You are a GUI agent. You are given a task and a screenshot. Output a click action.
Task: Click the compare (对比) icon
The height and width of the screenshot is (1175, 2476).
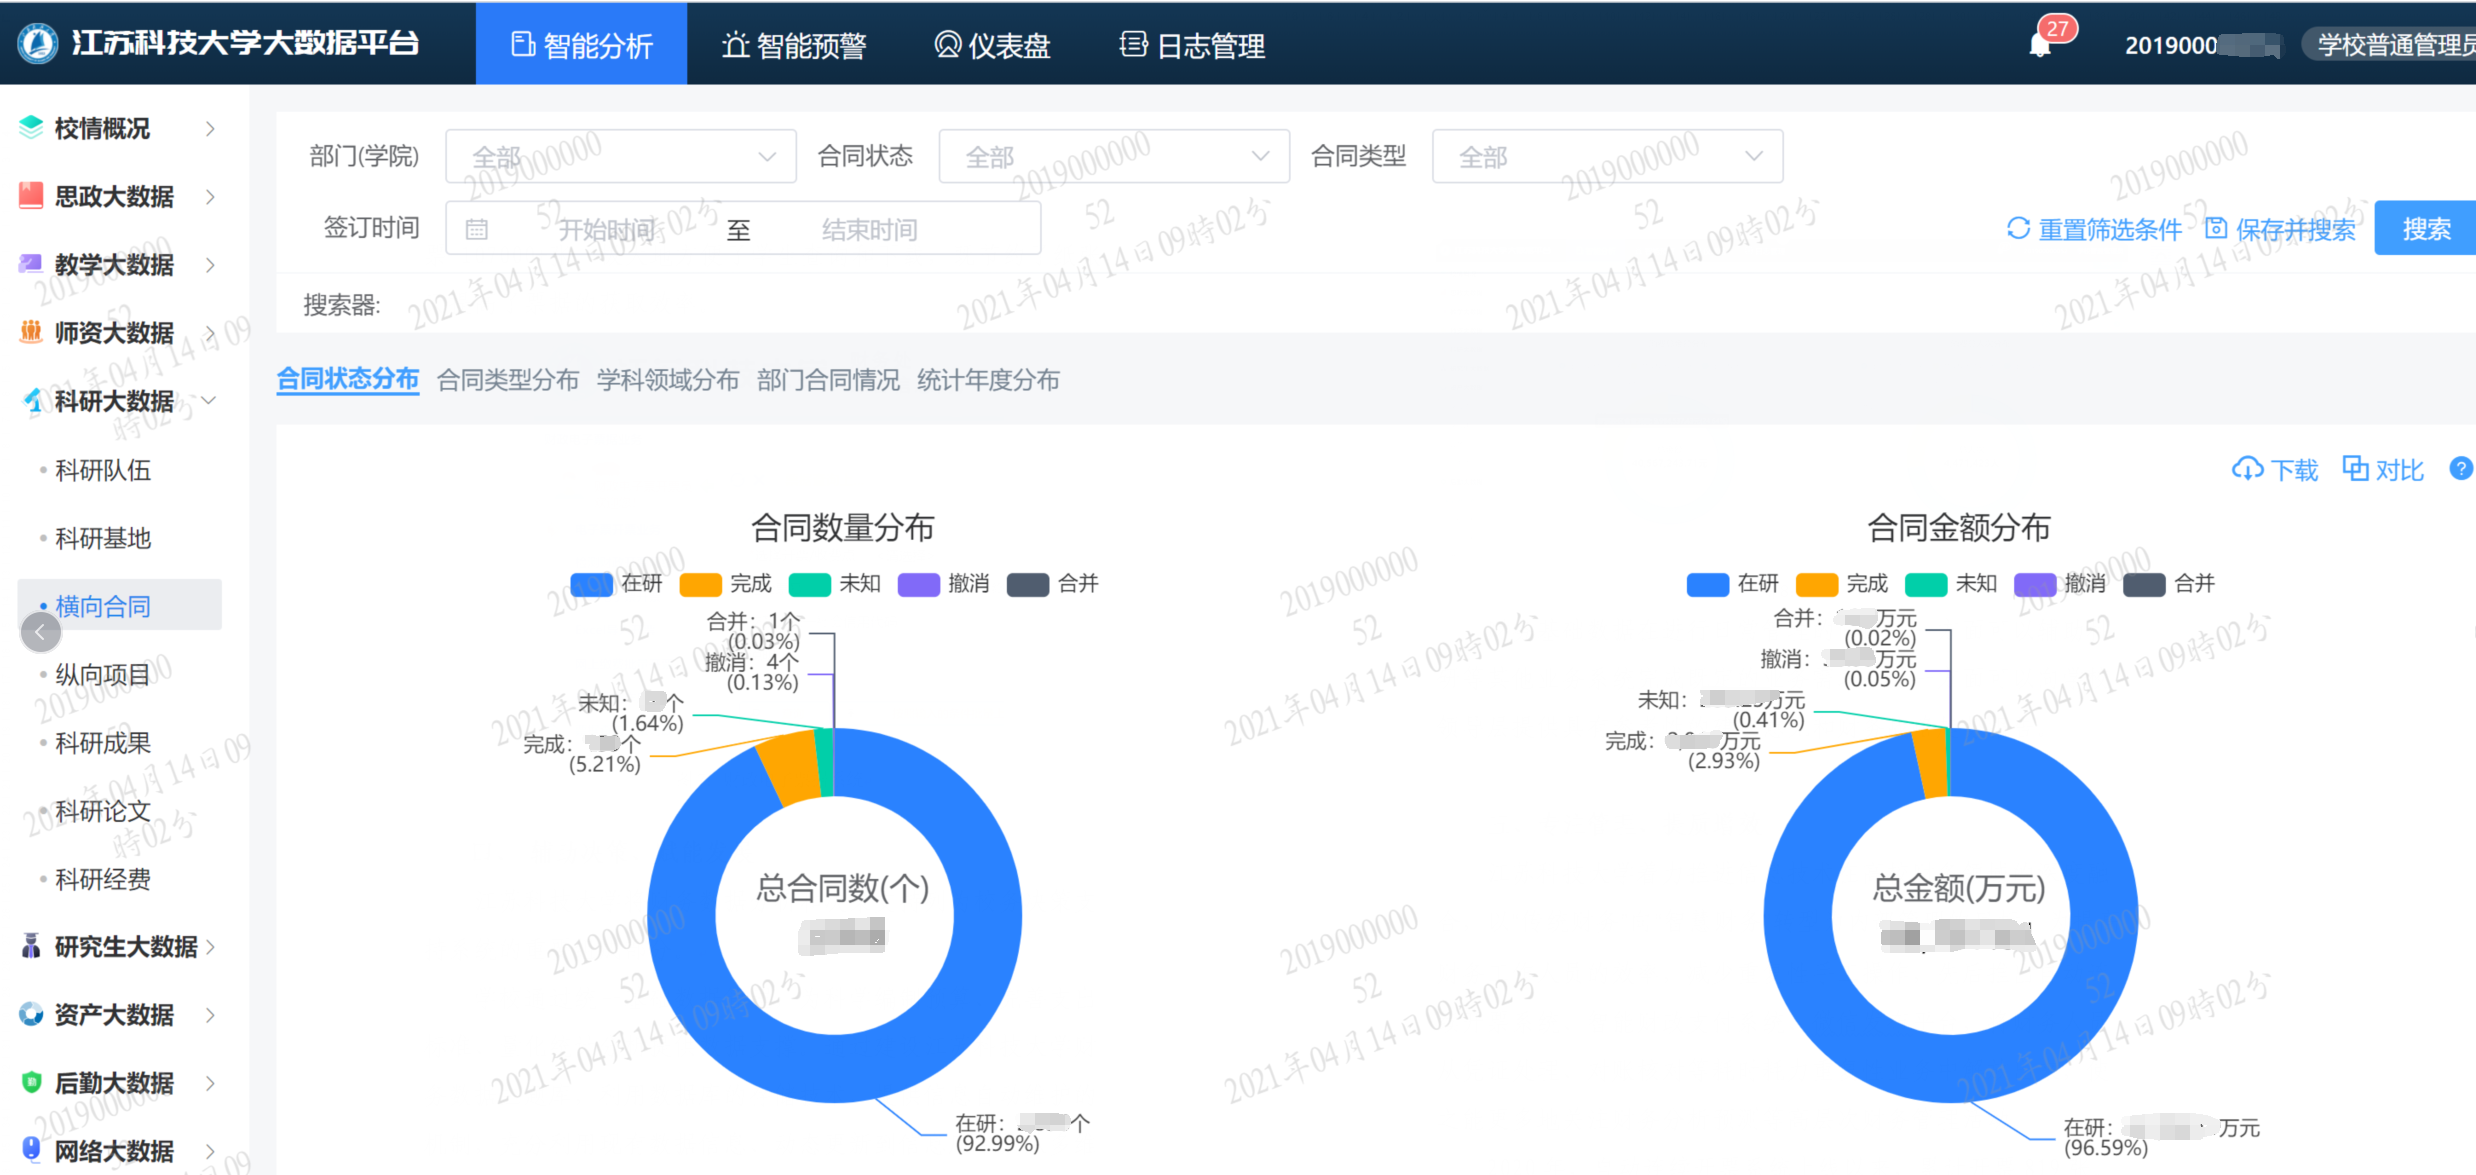coord(2355,468)
